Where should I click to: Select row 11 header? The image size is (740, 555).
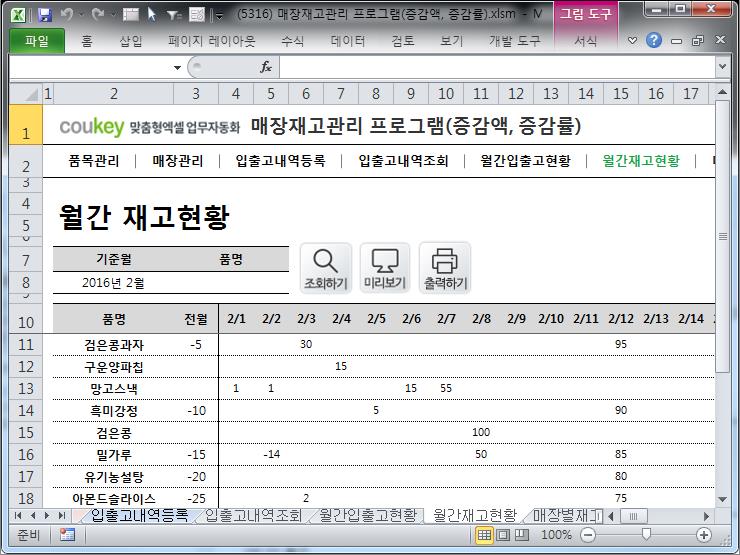click(26, 345)
